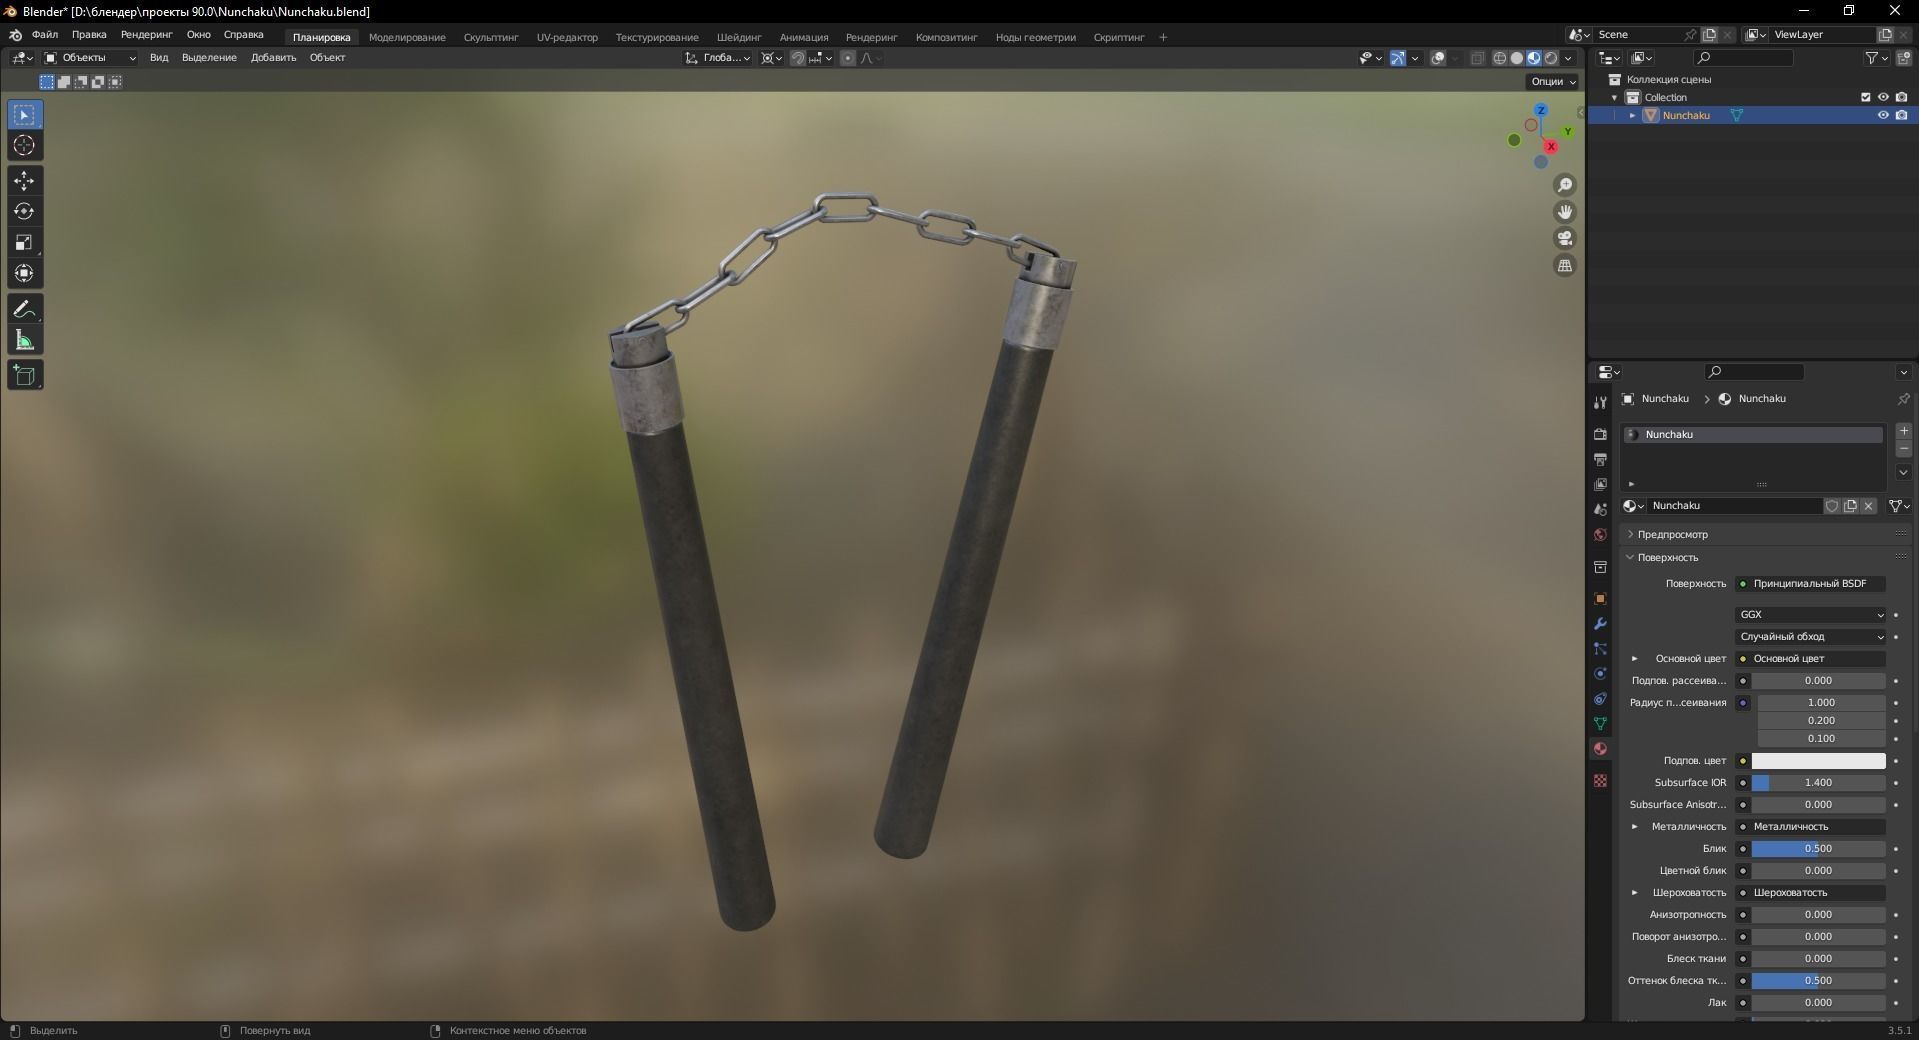The height and width of the screenshot is (1040, 1919).
Task: Adjust the 'Блик' specular slider
Action: pos(1818,849)
